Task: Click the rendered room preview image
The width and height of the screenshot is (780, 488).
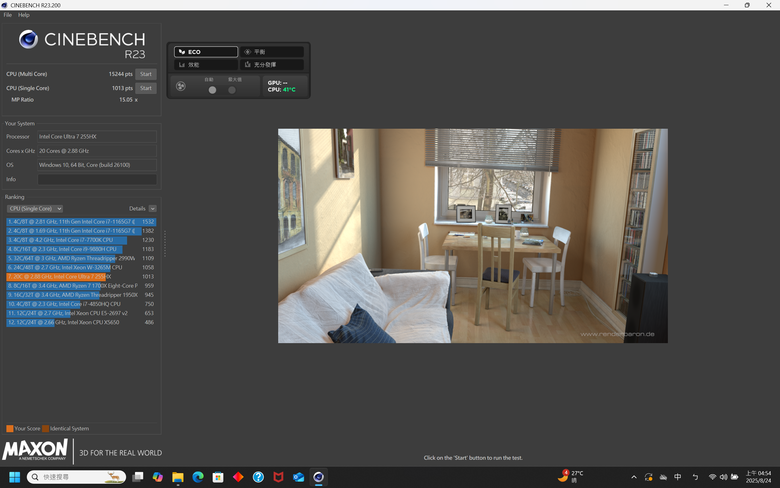Action: coord(473,236)
